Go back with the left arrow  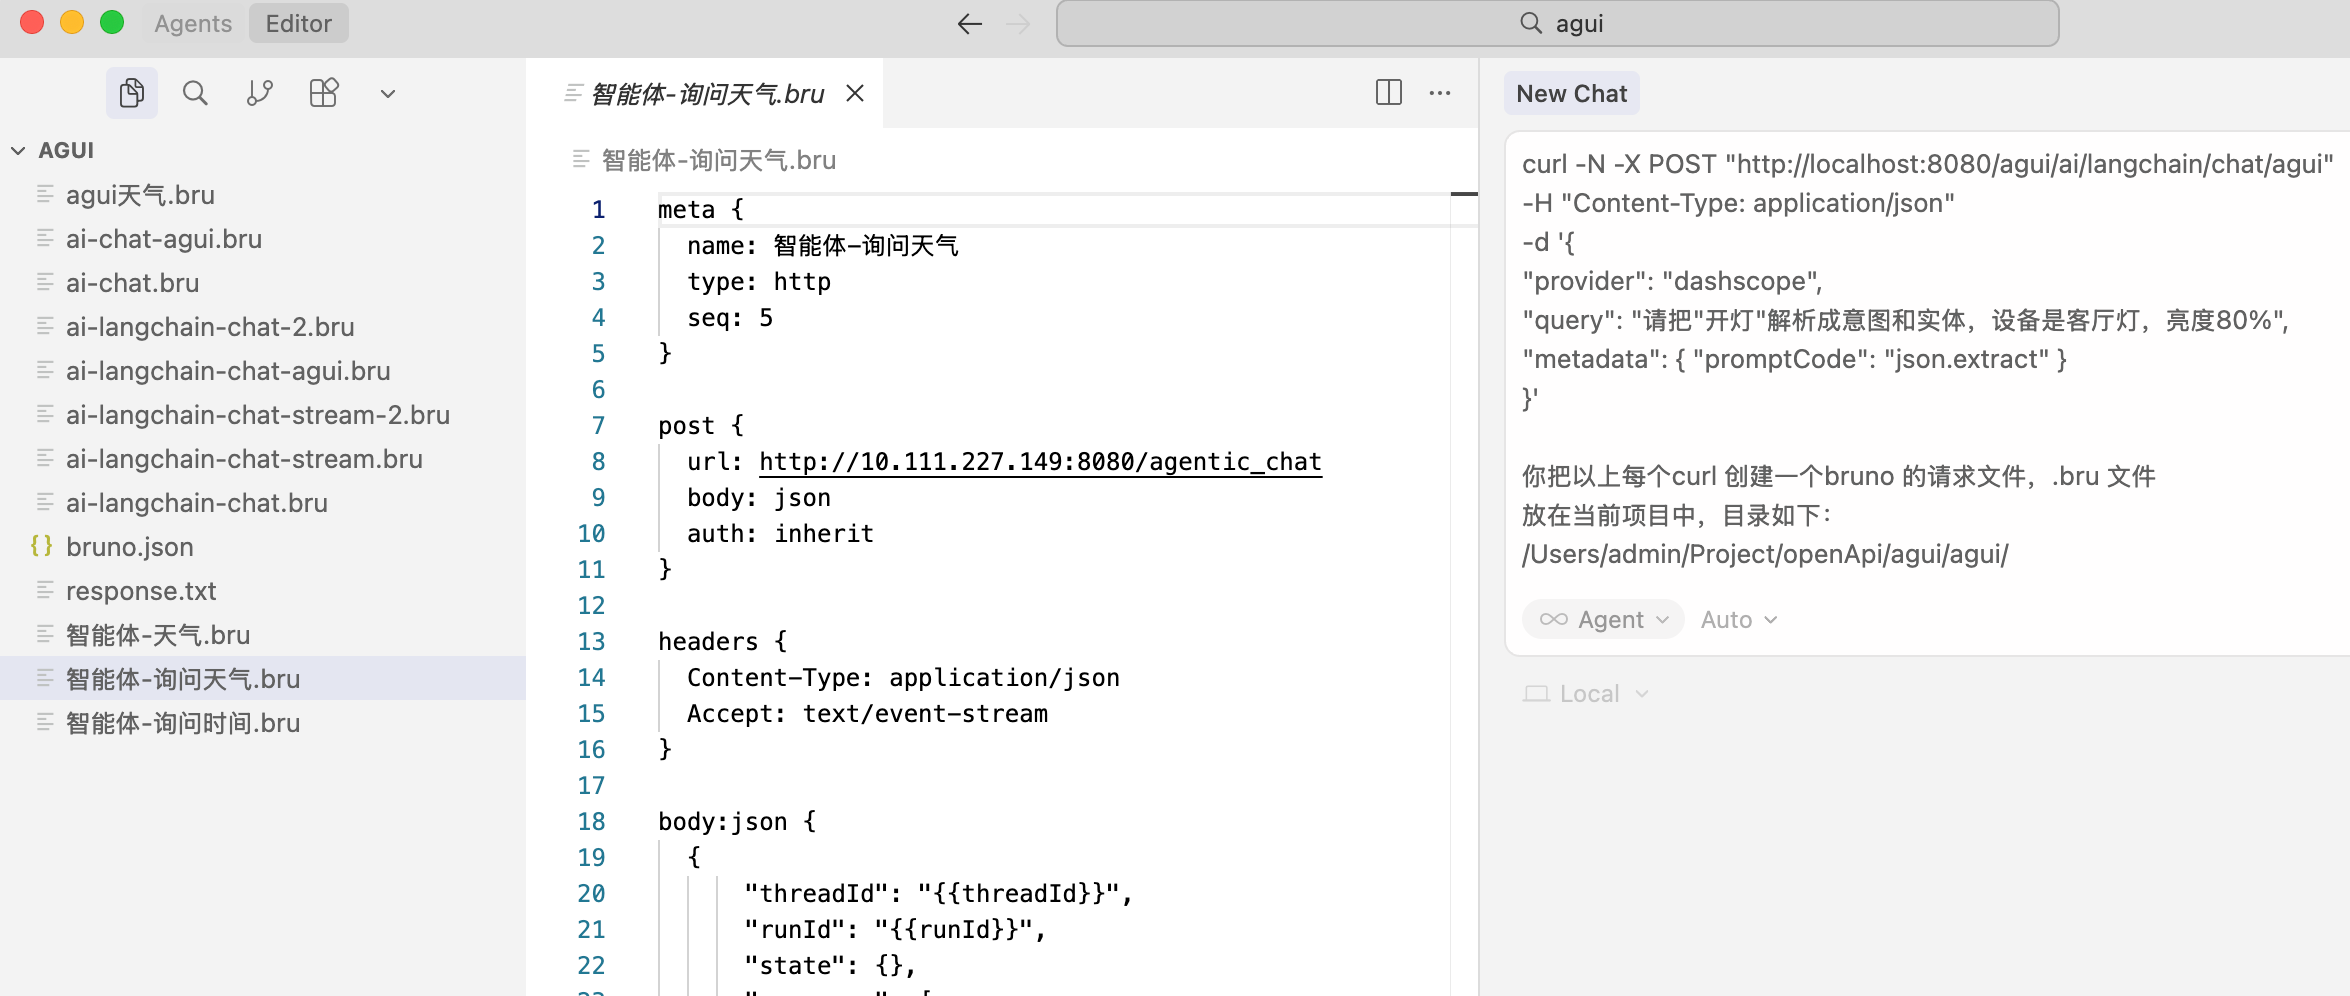(x=969, y=23)
